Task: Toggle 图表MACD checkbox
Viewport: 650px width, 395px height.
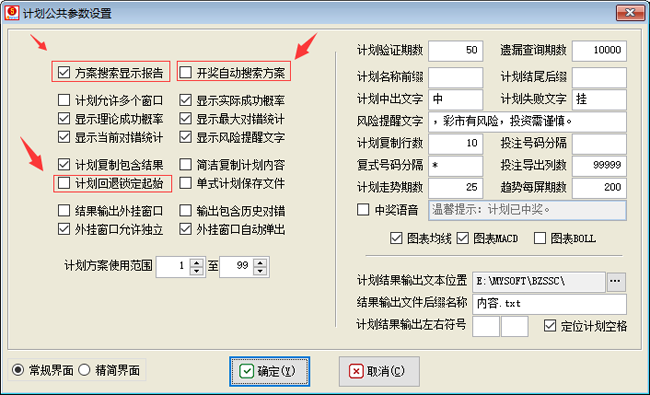Action: click(x=463, y=238)
